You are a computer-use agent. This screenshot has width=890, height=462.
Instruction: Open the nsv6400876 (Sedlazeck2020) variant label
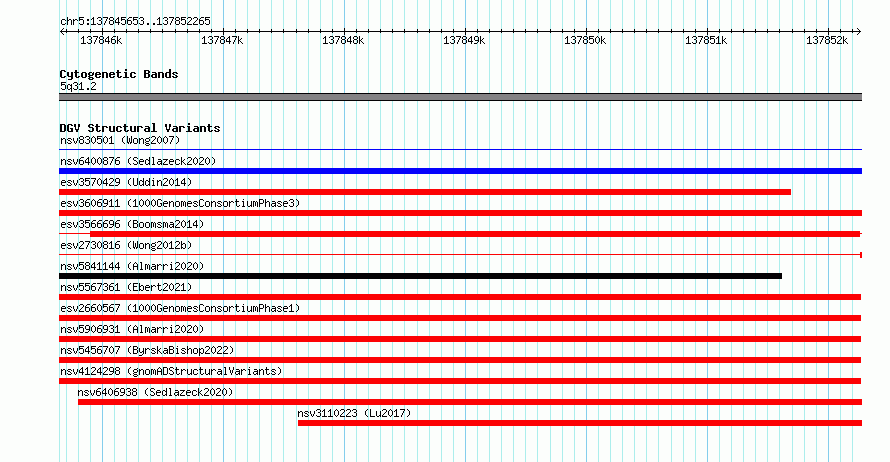point(138,161)
